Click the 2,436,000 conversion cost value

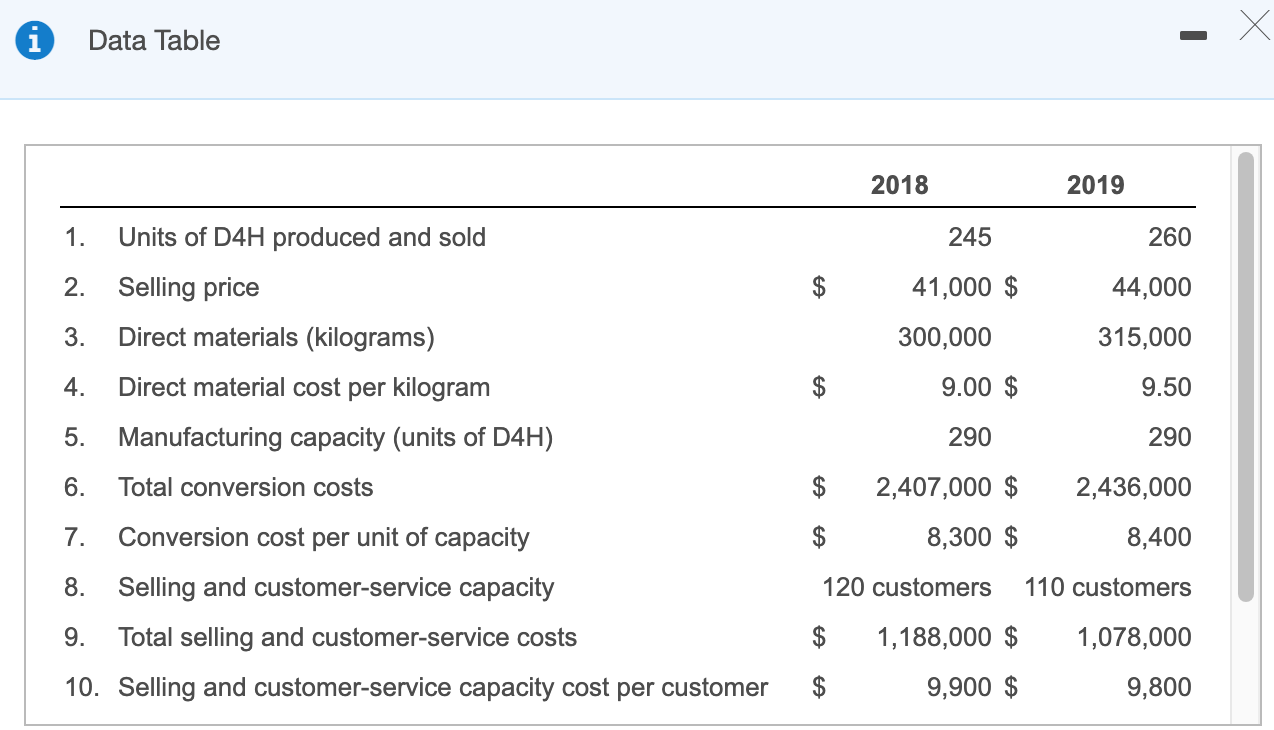[x=1134, y=487]
